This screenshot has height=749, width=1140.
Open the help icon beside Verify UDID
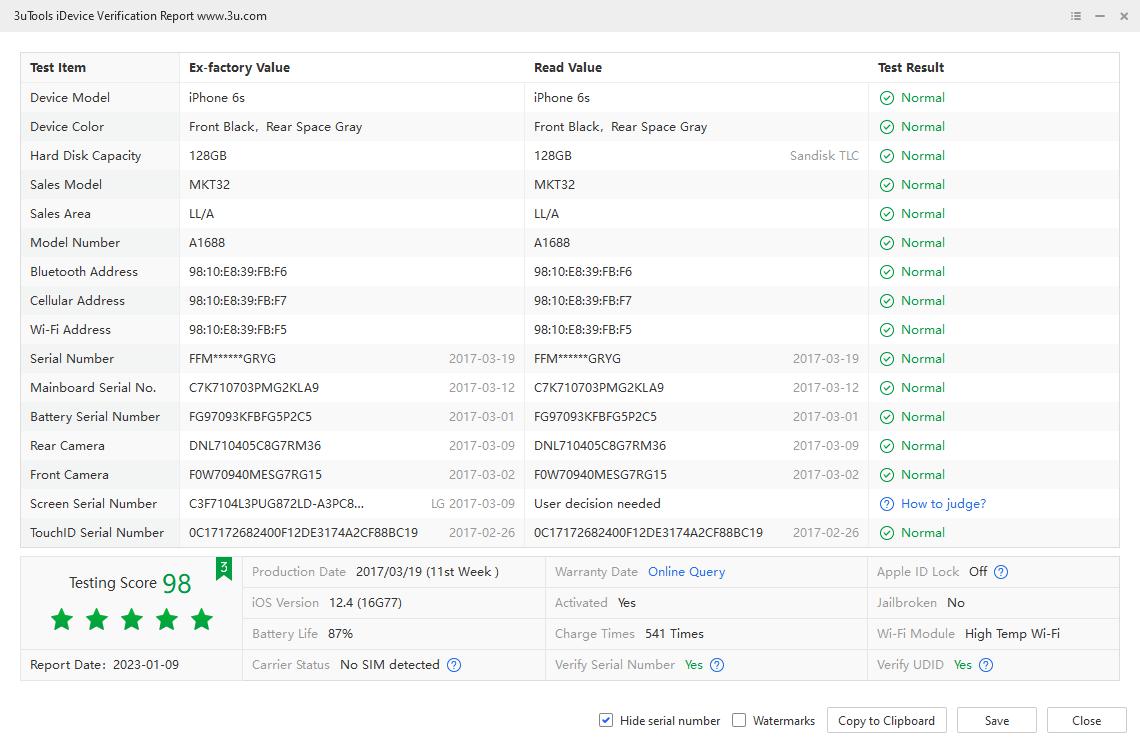[x=986, y=665]
